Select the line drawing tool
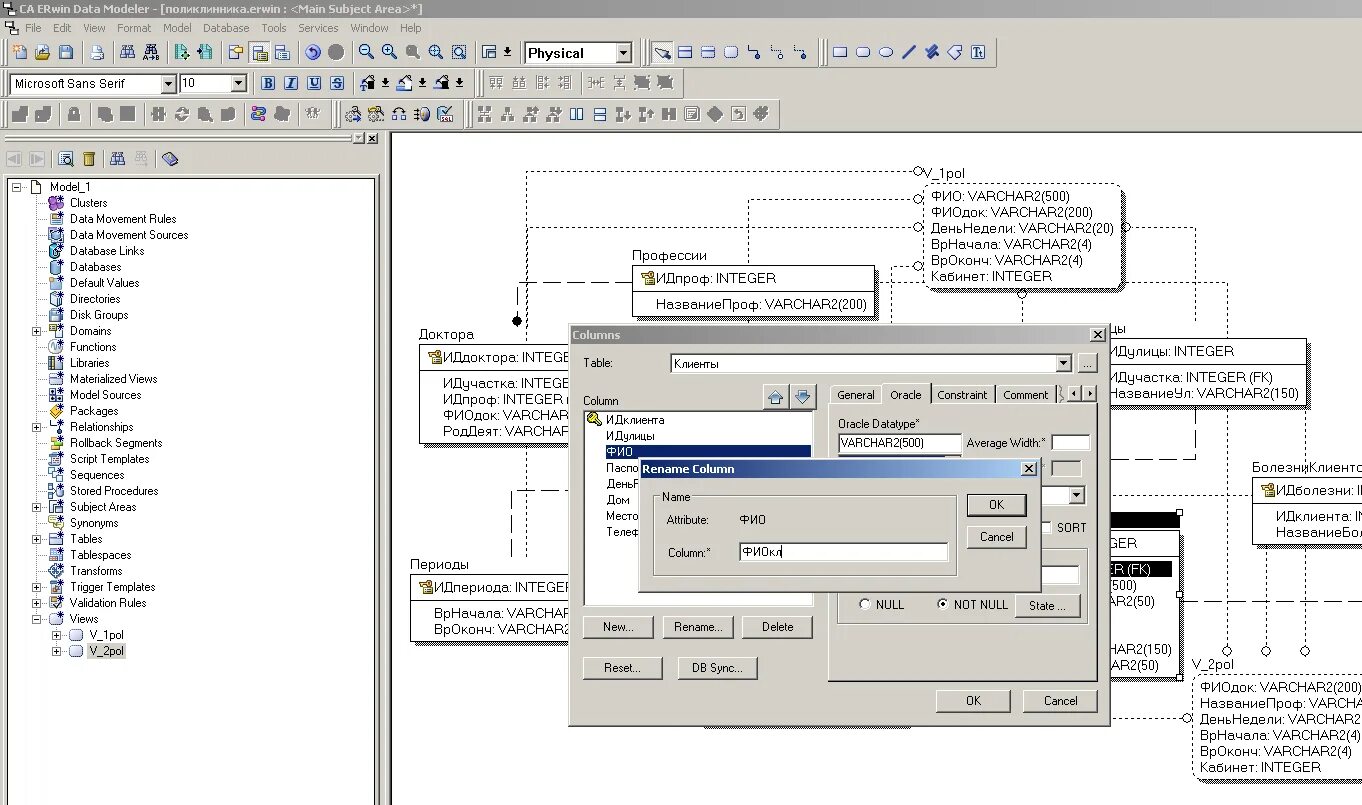The image size is (1362, 805). tap(909, 52)
